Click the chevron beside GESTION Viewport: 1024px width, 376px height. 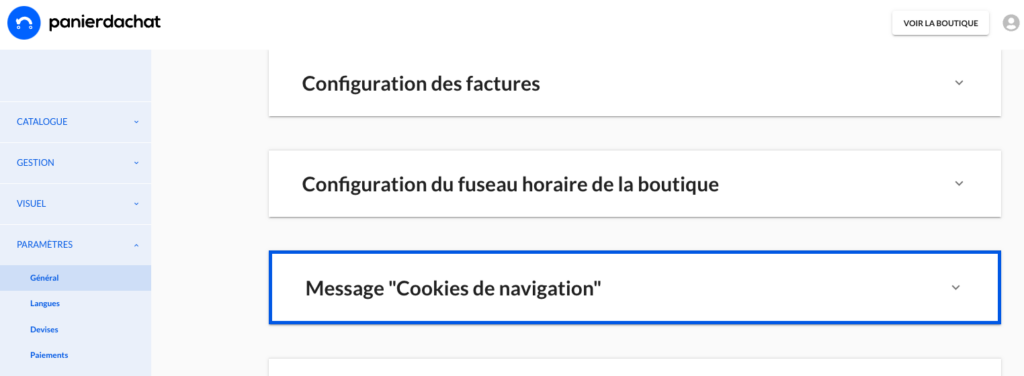click(x=136, y=163)
